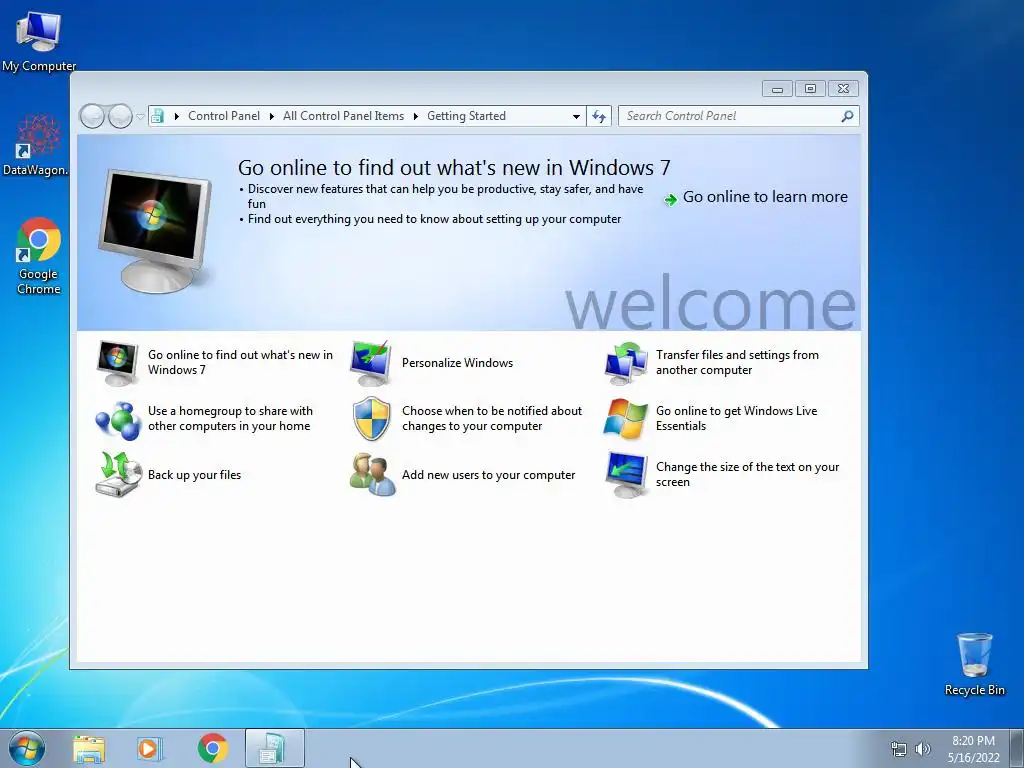The image size is (1024, 768).
Task: Open Transfer files and settings from another computer
Action: 737,362
